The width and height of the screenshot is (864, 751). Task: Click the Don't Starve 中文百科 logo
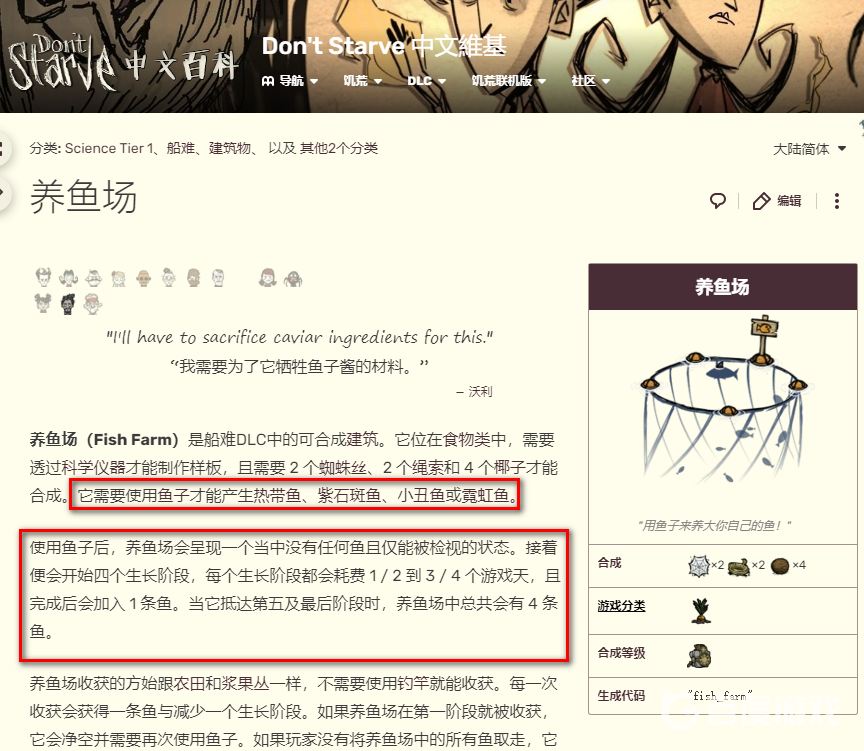(122, 63)
